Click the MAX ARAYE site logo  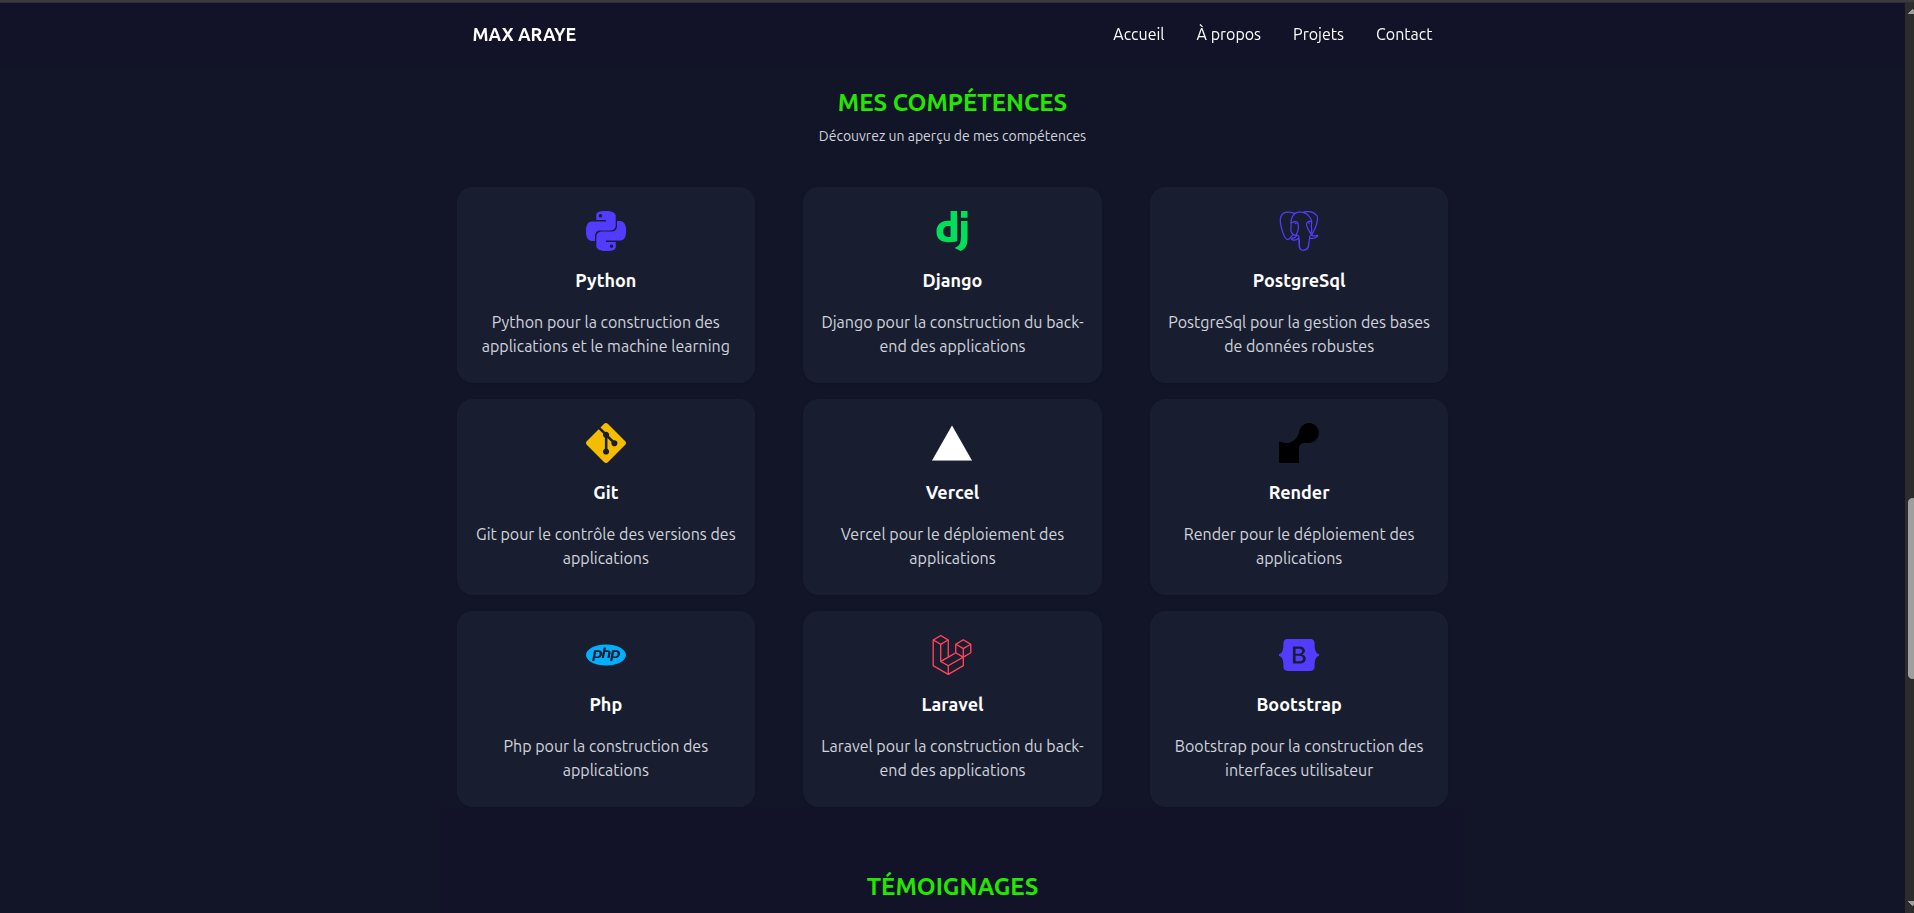click(x=524, y=35)
